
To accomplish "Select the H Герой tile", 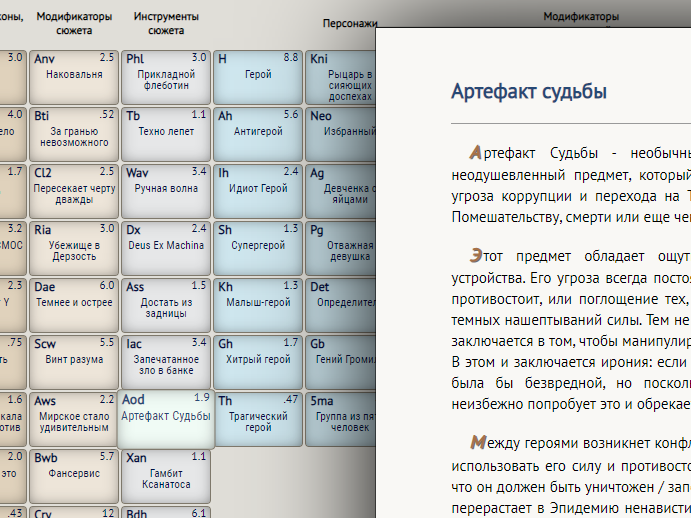I will click(x=258, y=77).
